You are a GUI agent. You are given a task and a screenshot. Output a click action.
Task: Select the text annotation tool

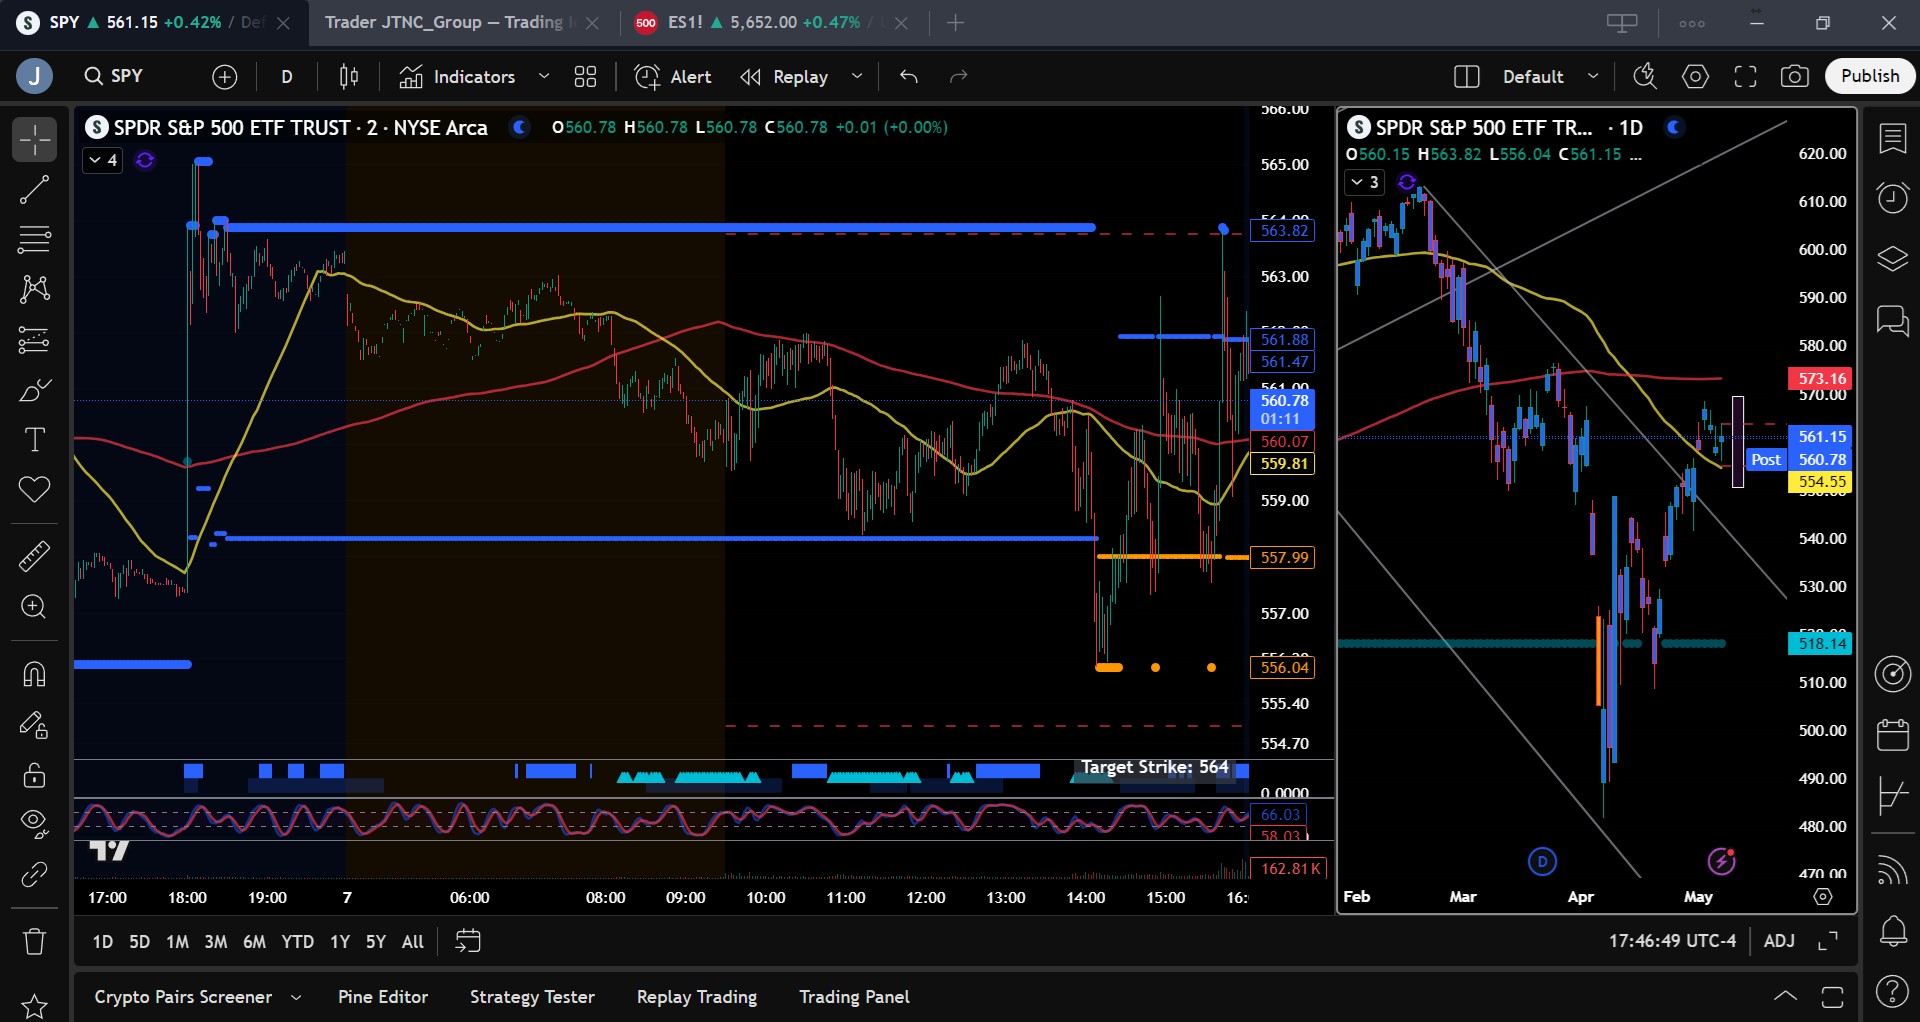point(34,440)
